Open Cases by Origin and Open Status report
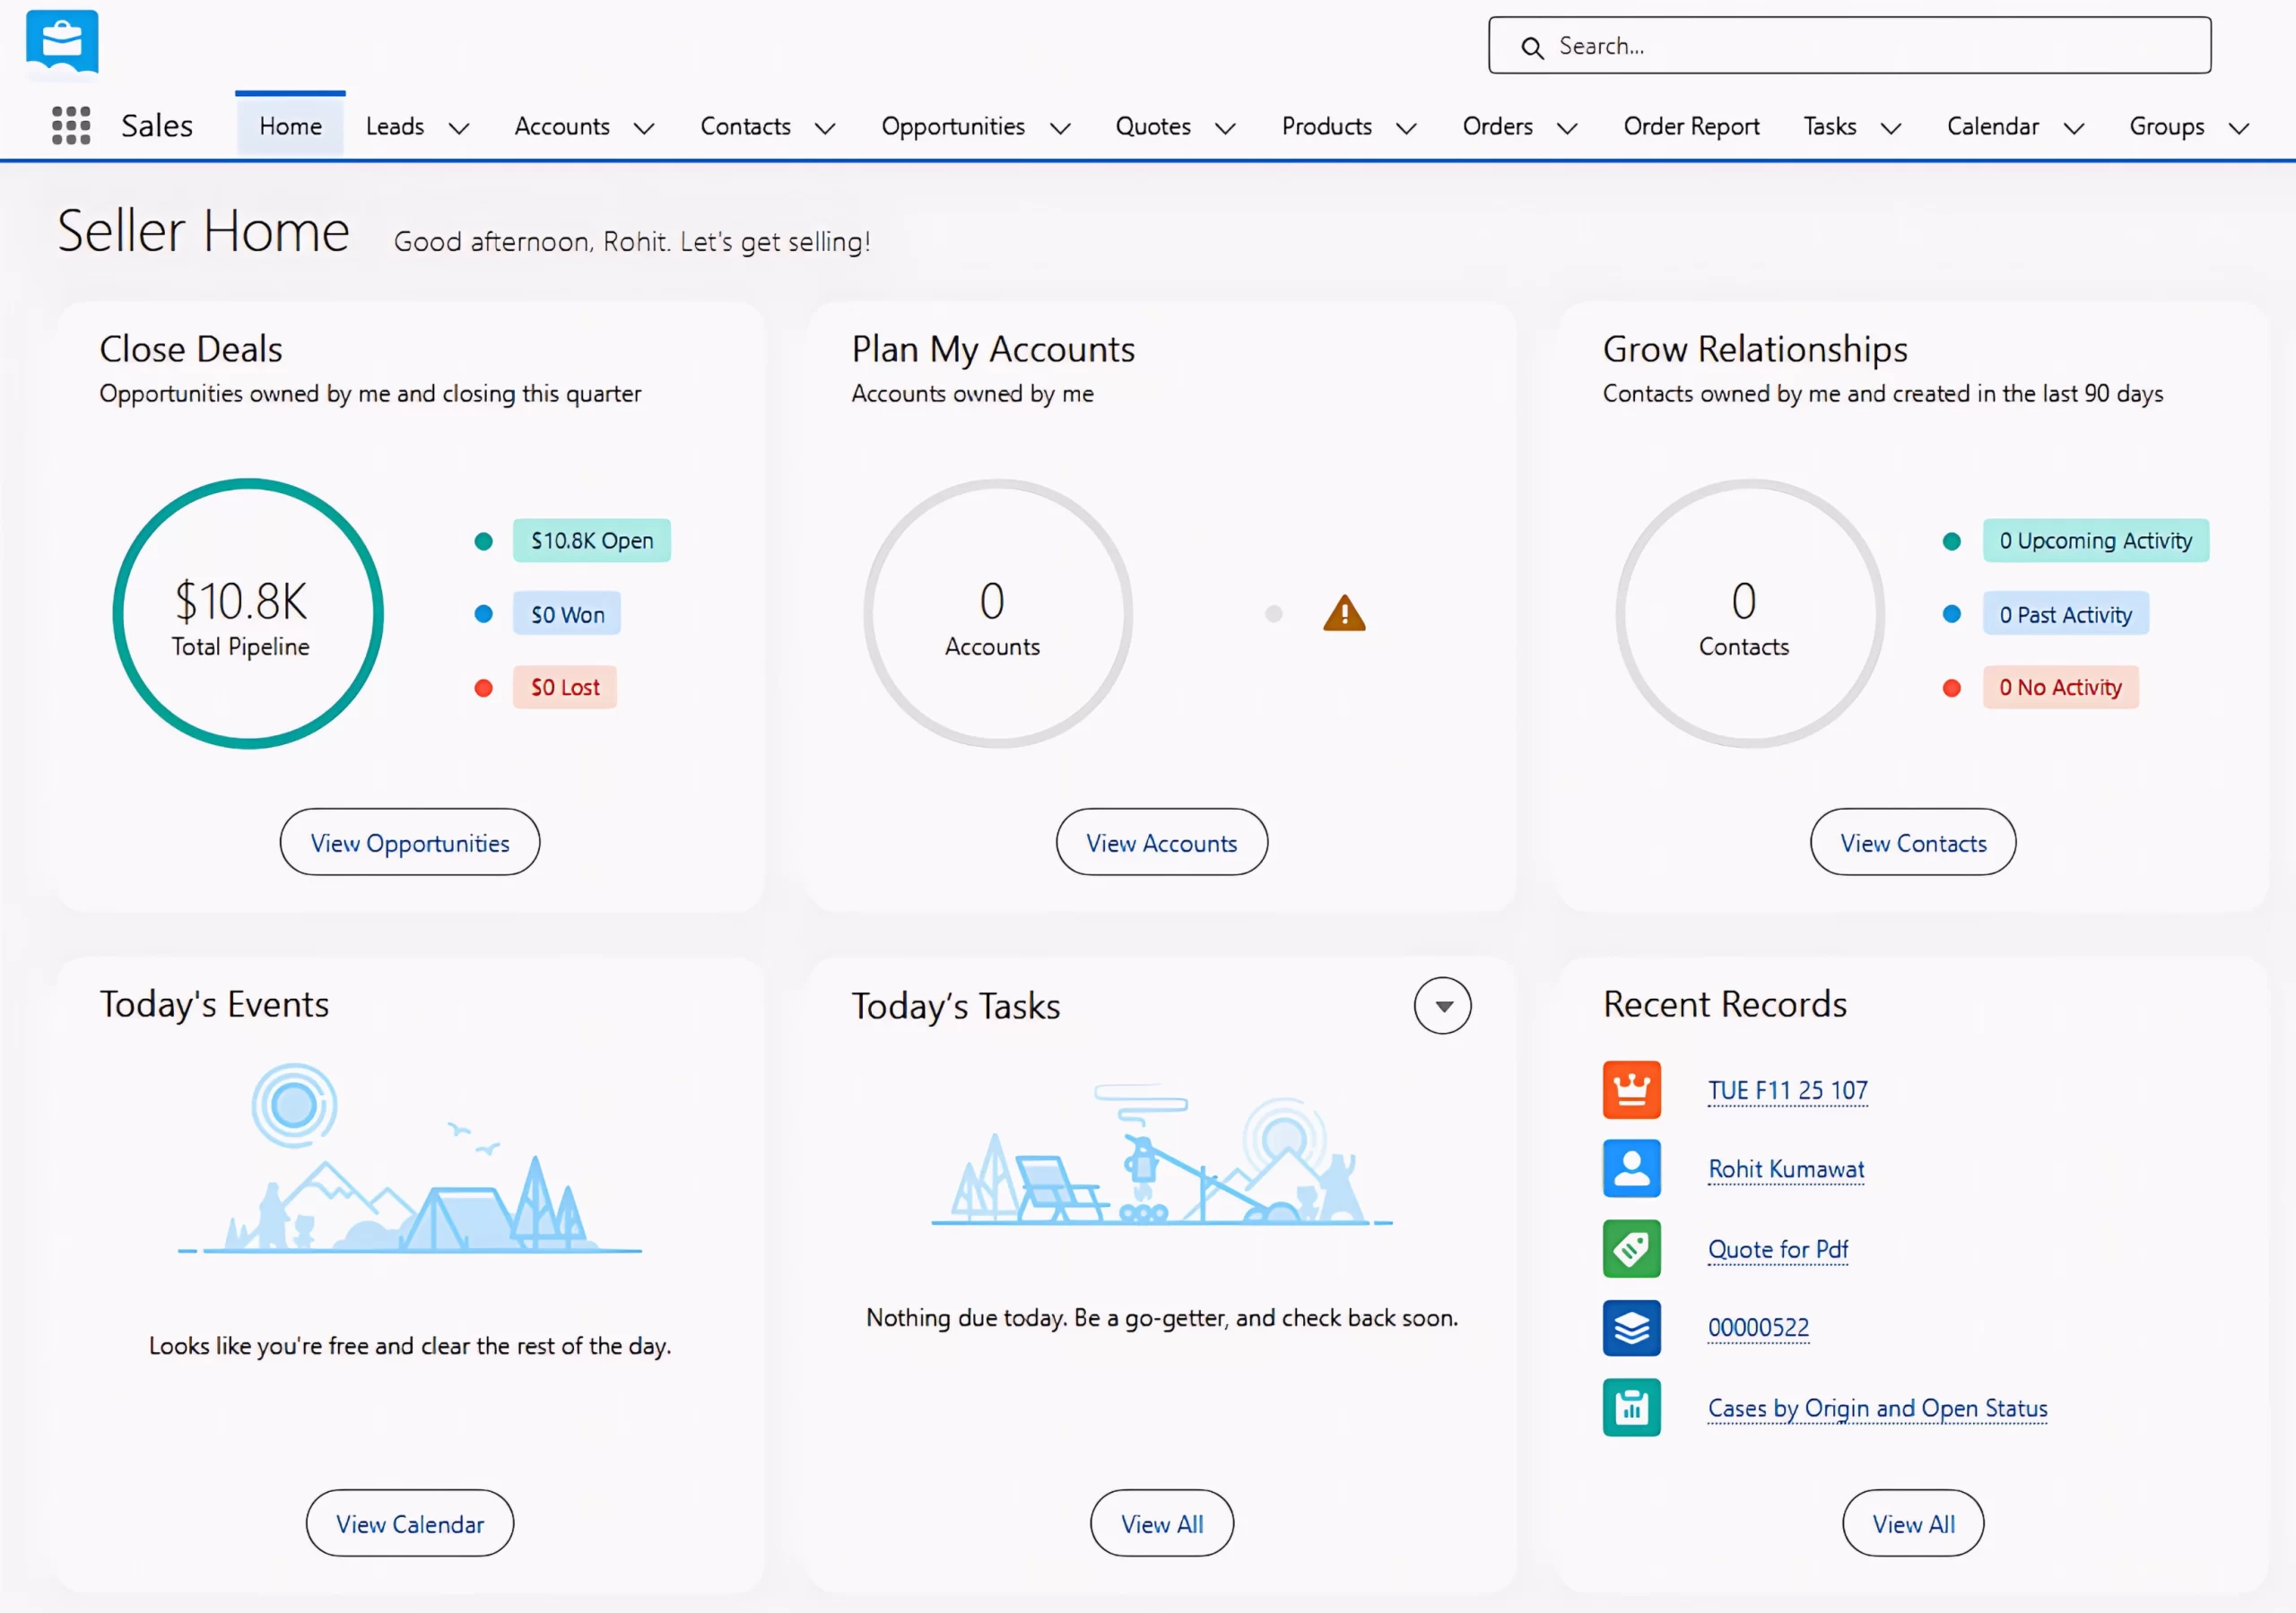 click(x=1877, y=1408)
